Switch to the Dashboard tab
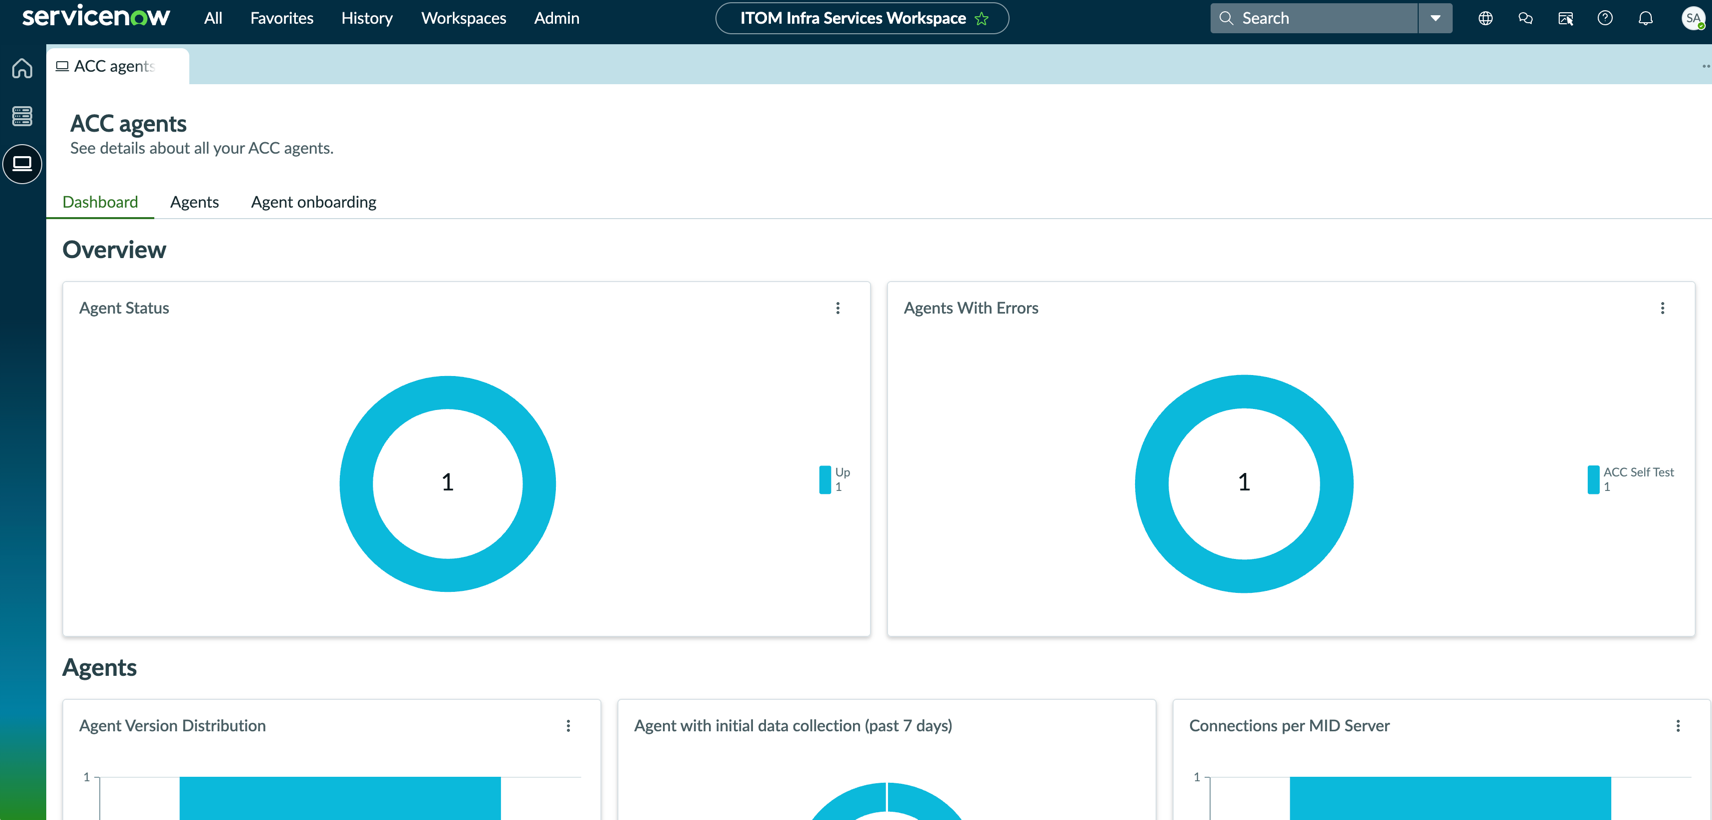This screenshot has height=820, width=1712. 100,202
